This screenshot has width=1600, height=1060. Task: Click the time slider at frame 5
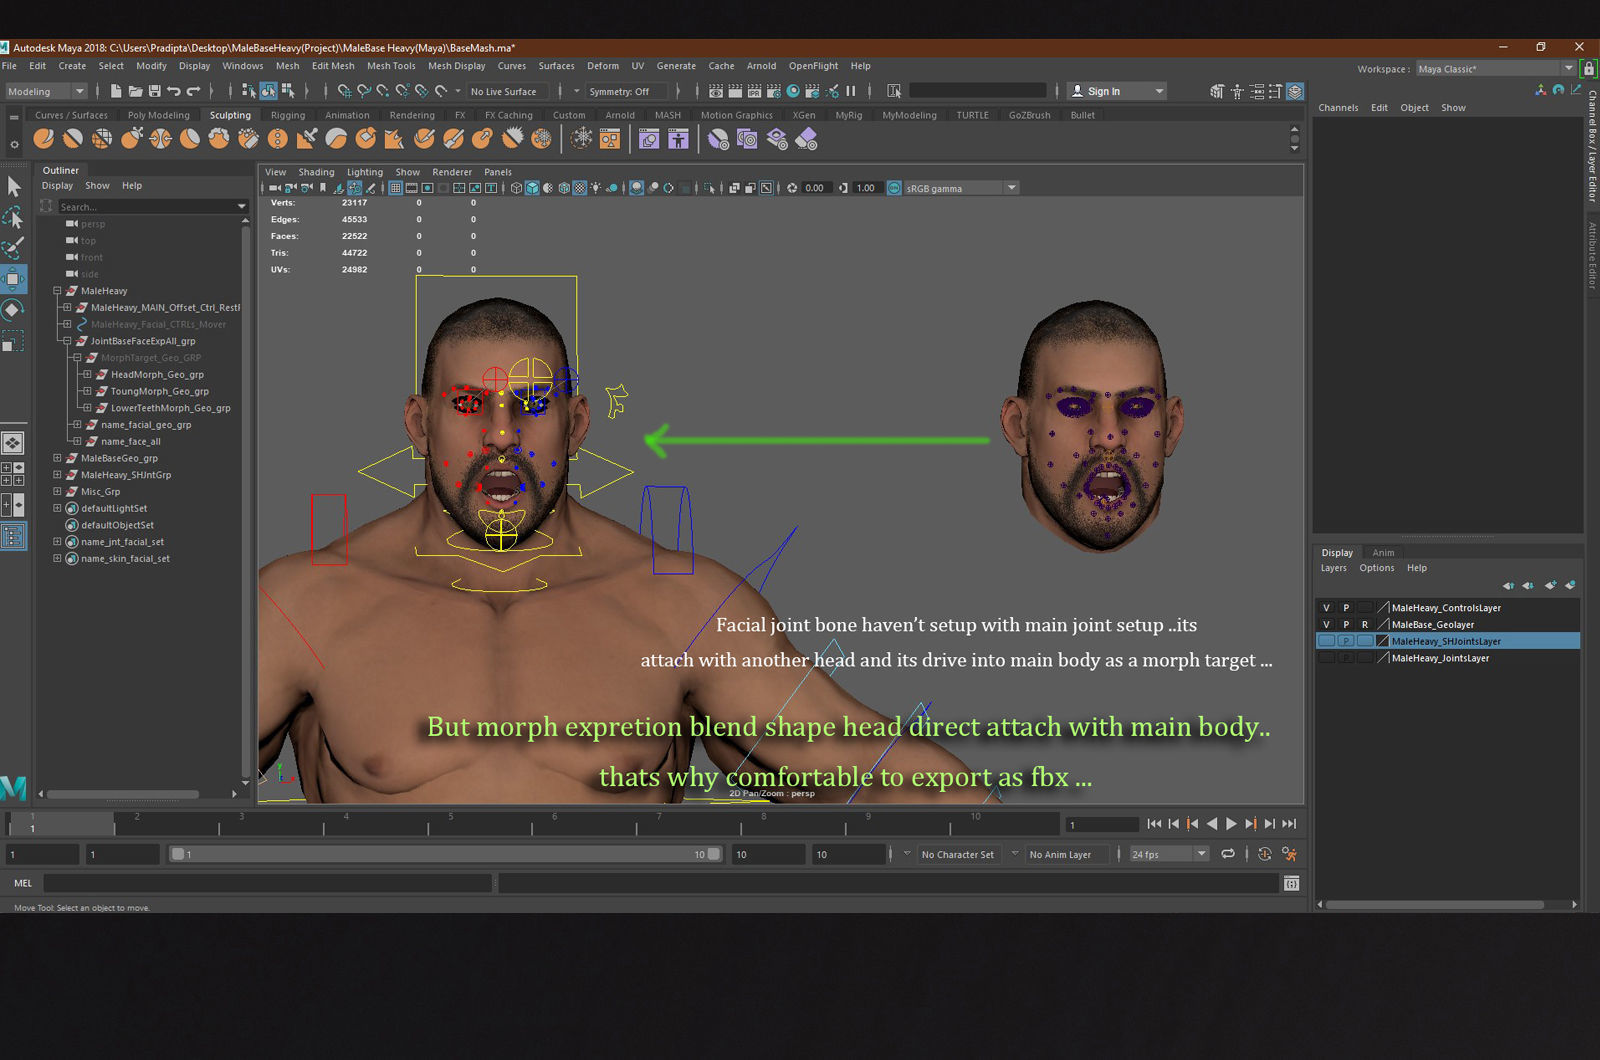[451, 824]
